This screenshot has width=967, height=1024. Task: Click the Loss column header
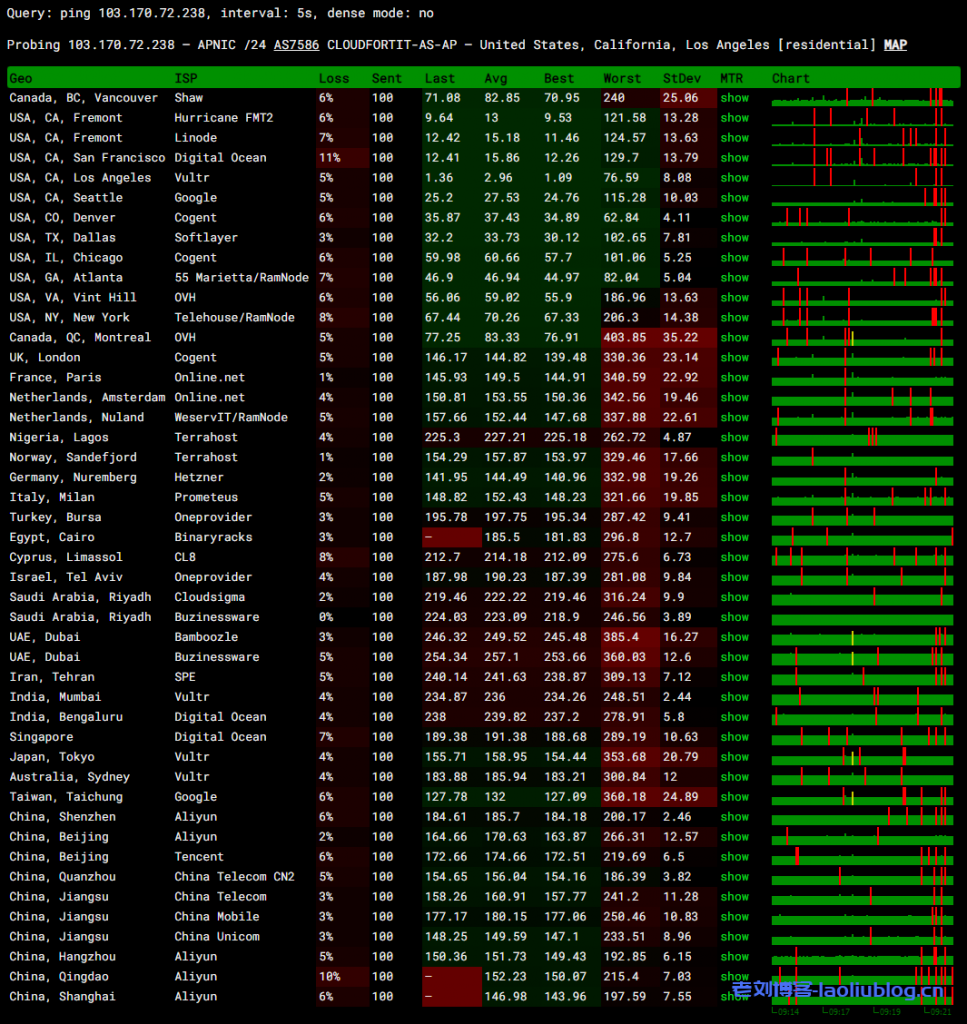pos(334,78)
